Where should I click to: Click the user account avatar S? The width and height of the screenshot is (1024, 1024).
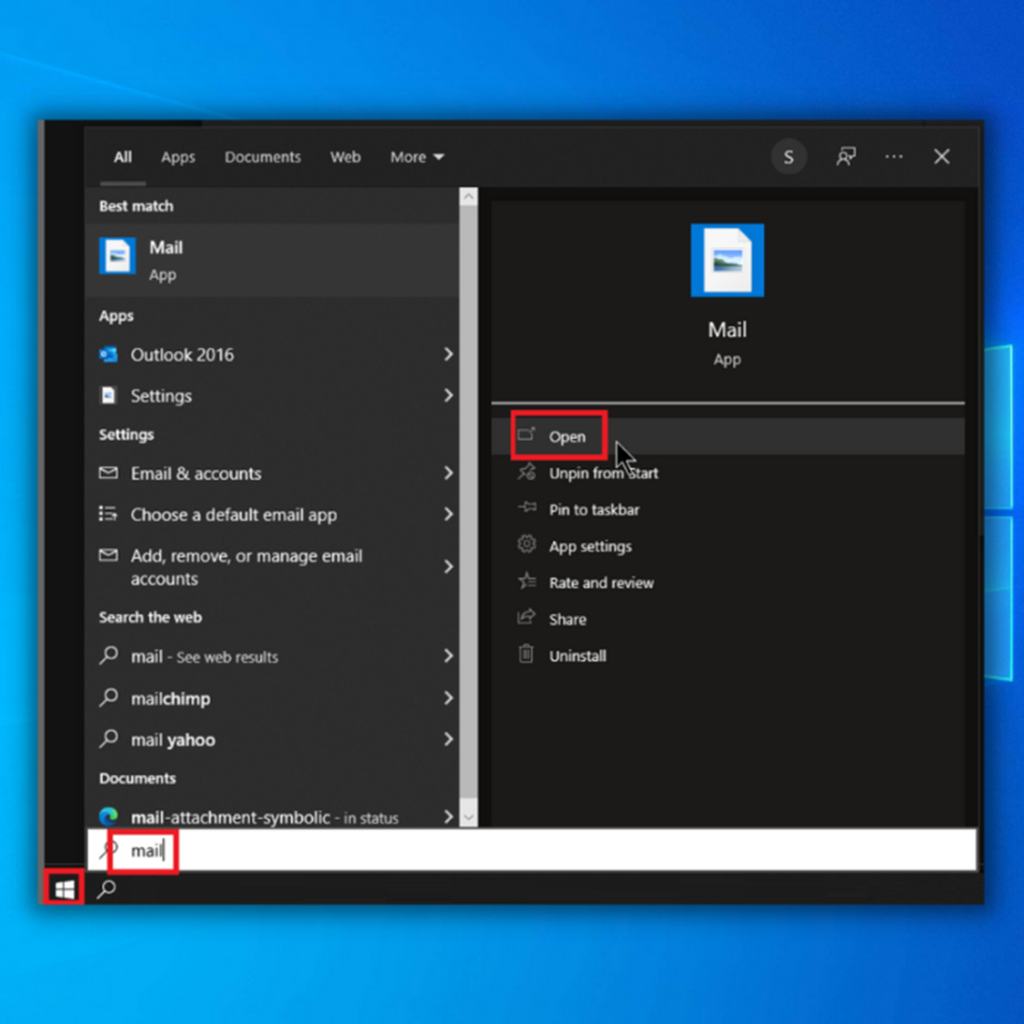[x=788, y=157]
